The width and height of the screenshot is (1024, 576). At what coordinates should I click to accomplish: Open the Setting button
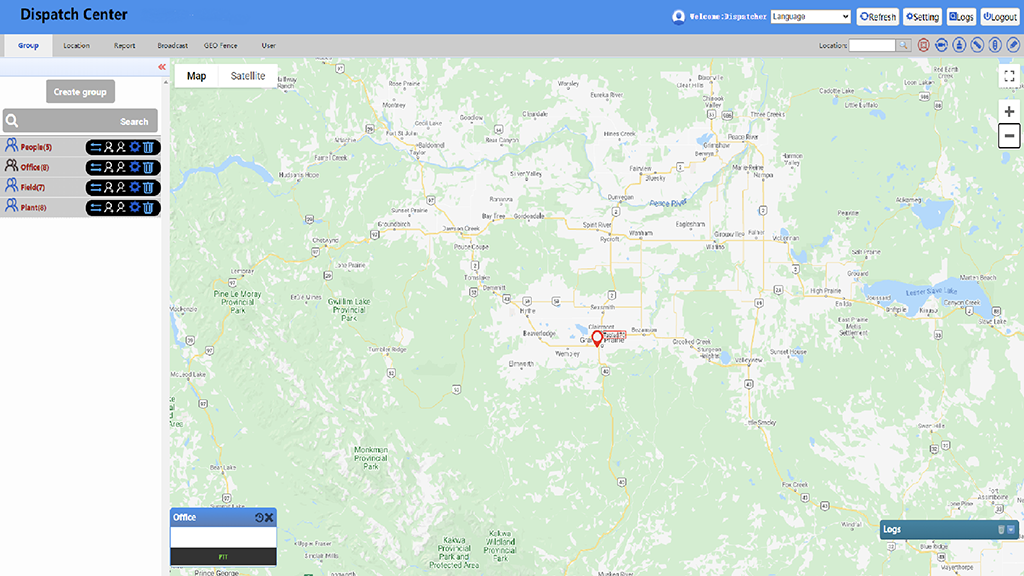tap(922, 17)
